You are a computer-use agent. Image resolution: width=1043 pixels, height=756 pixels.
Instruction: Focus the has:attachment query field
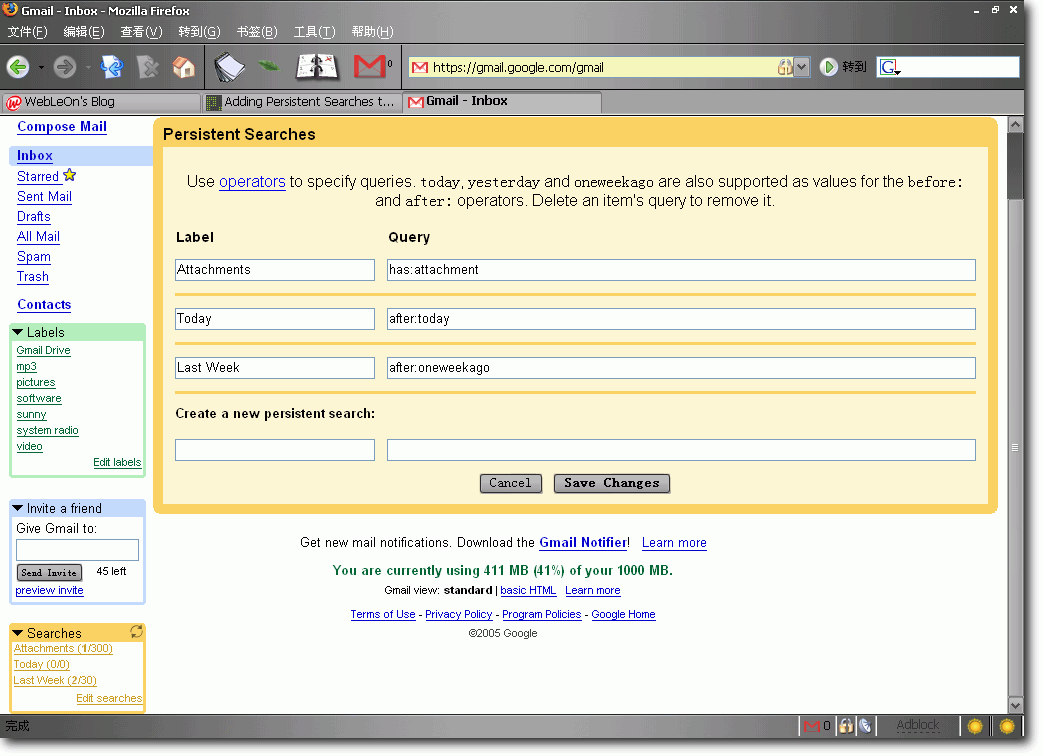681,270
